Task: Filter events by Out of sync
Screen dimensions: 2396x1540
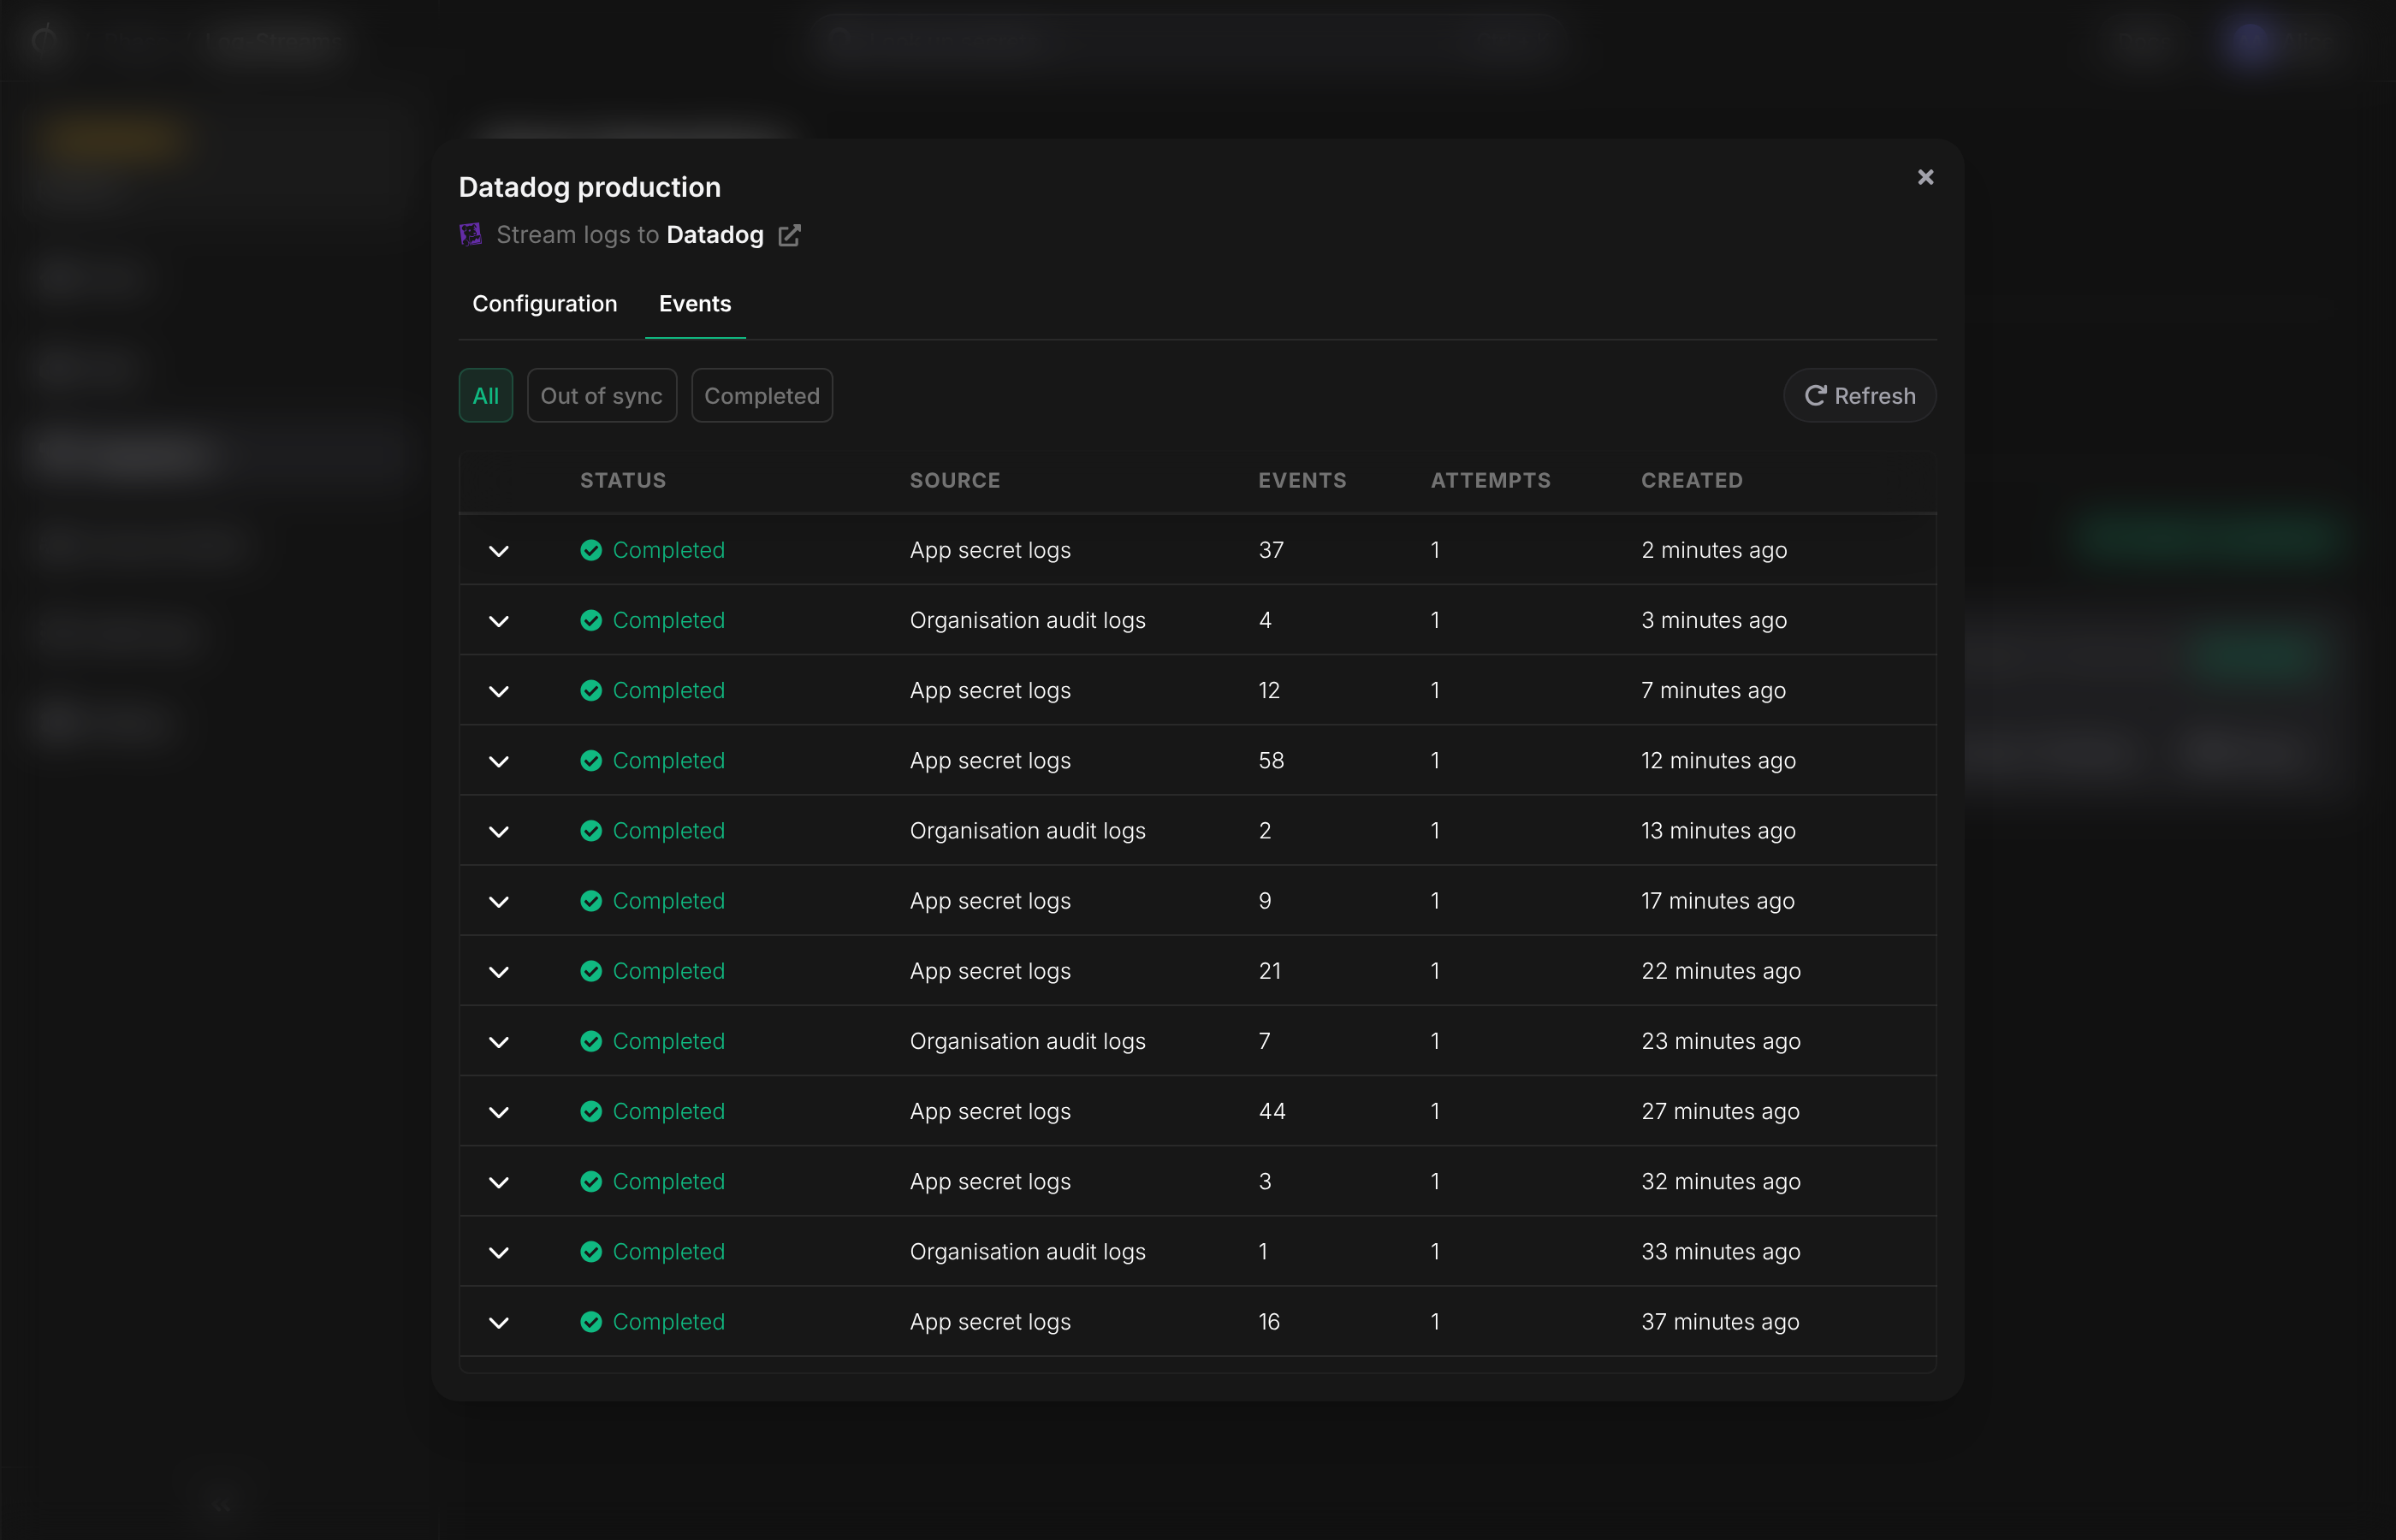Action: pyautogui.click(x=602, y=396)
